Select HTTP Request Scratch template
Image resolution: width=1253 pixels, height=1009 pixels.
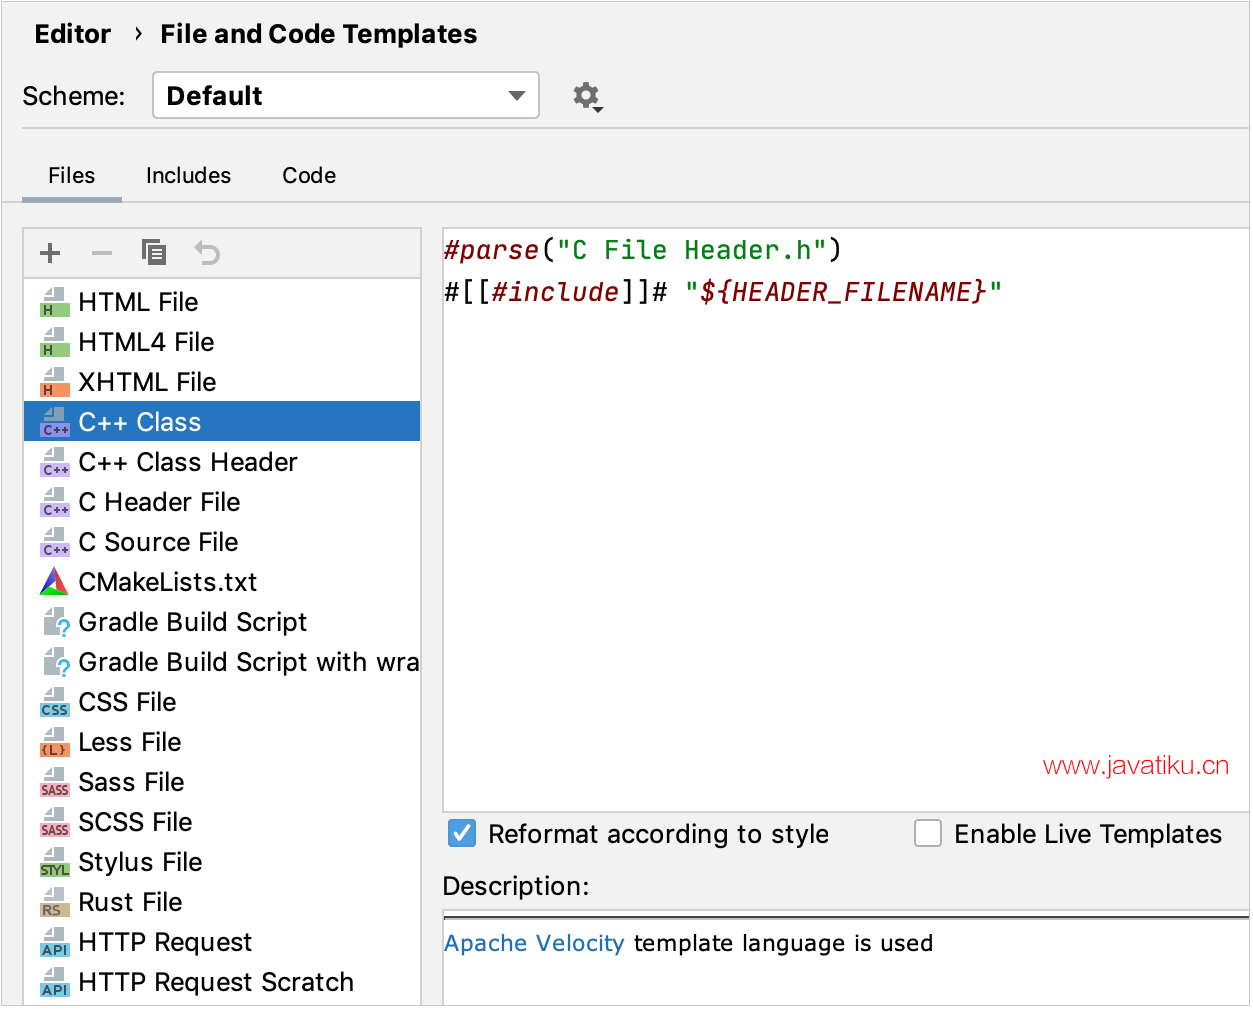click(216, 982)
